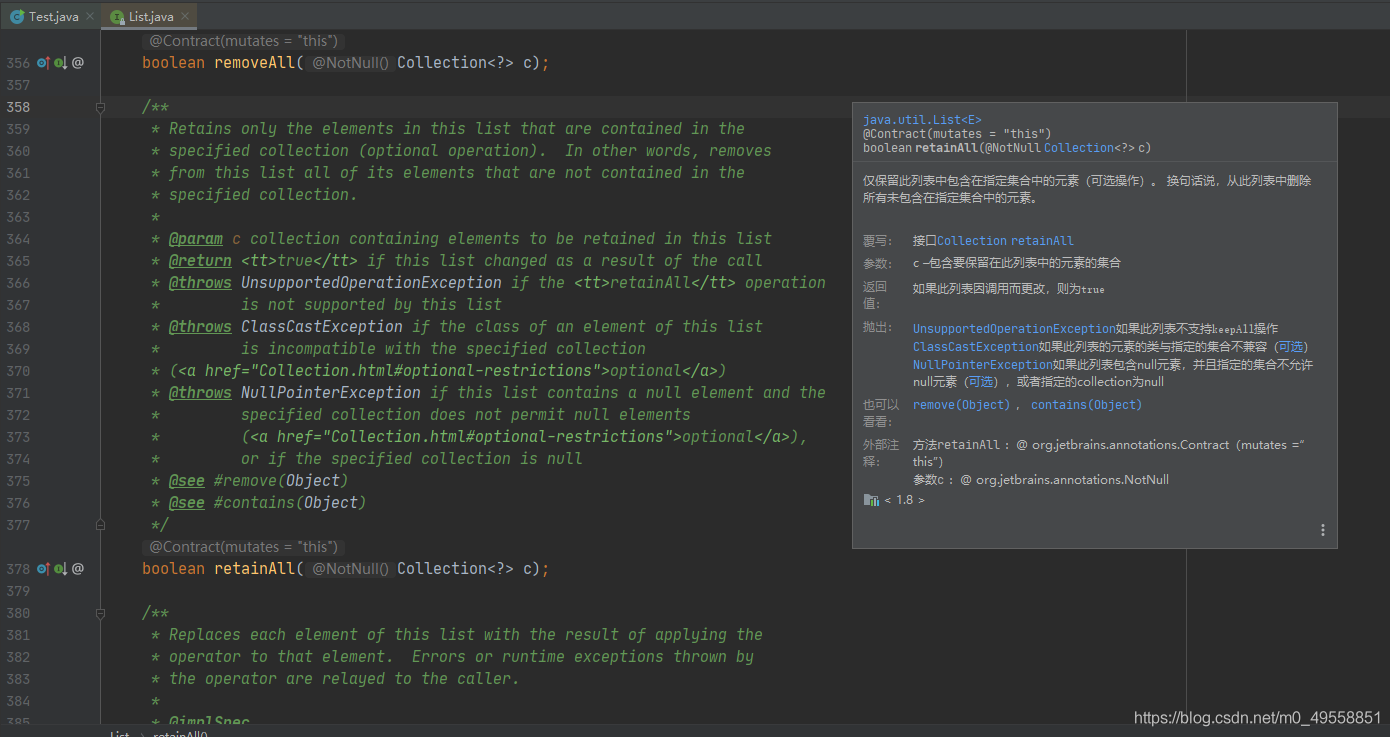Open NullPointerException link in the popup

coord(983,365)
